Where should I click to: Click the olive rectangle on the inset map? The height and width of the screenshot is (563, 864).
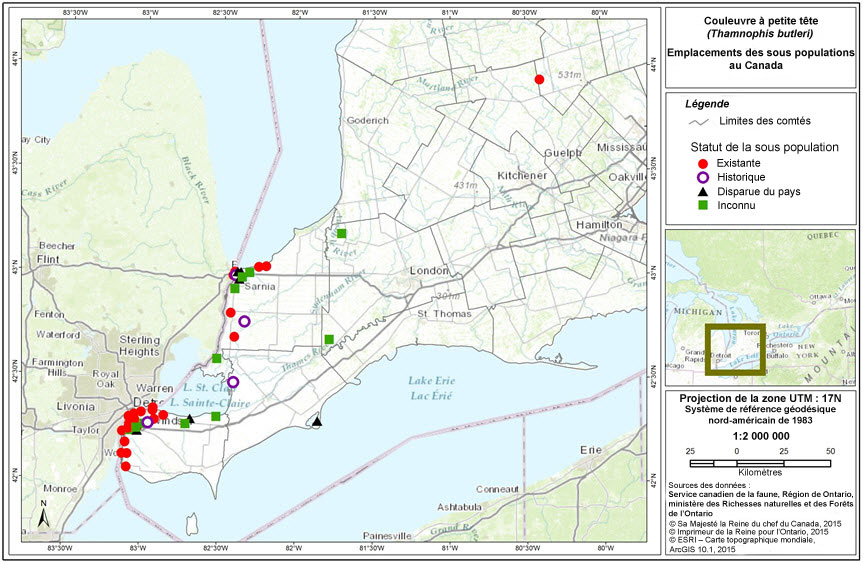coord(735,350)
